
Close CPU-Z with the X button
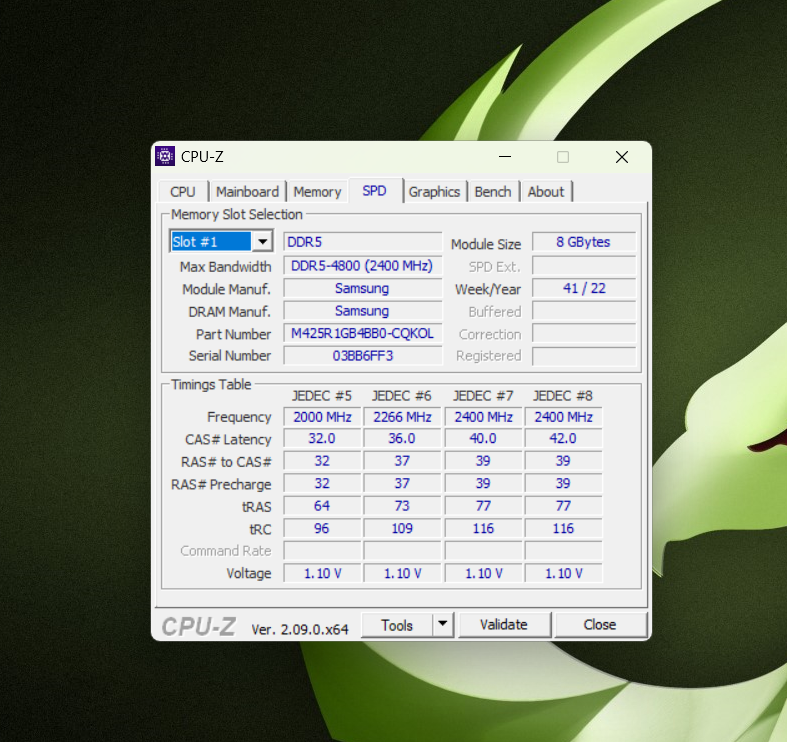click(622, 157)
